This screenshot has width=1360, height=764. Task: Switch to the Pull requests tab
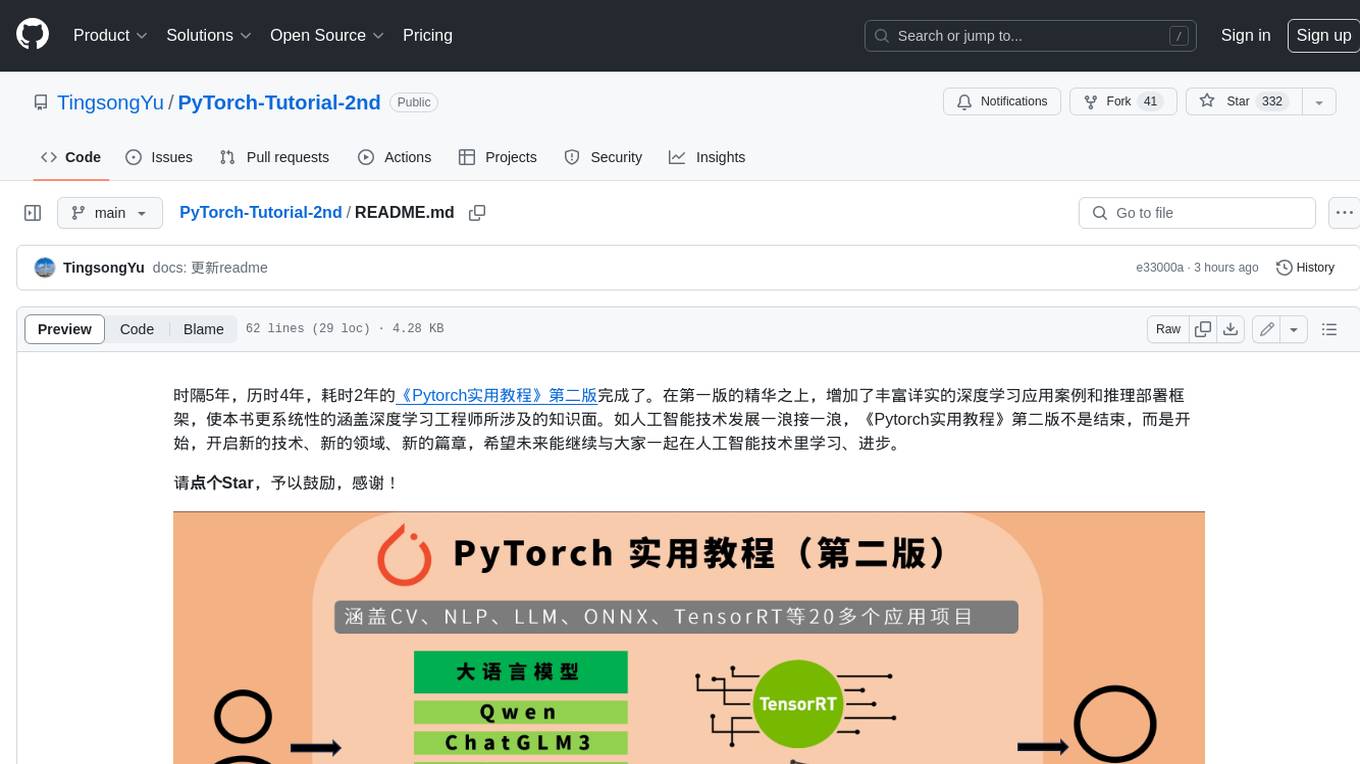[274, 157]
